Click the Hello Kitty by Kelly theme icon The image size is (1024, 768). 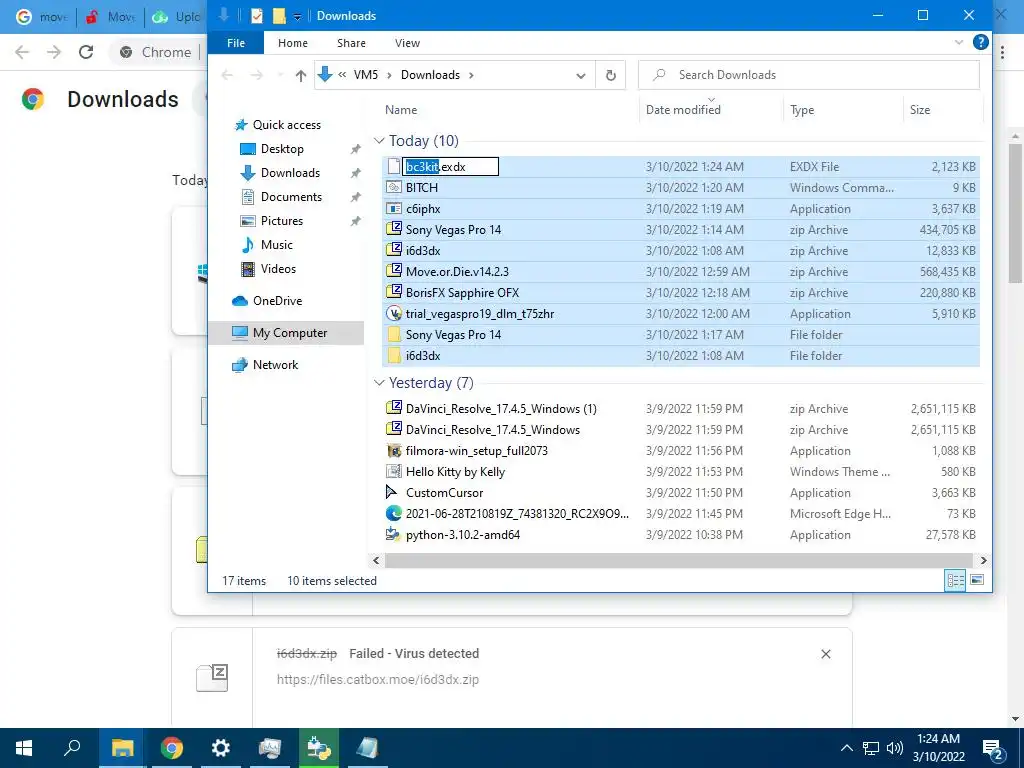[394, 472]
